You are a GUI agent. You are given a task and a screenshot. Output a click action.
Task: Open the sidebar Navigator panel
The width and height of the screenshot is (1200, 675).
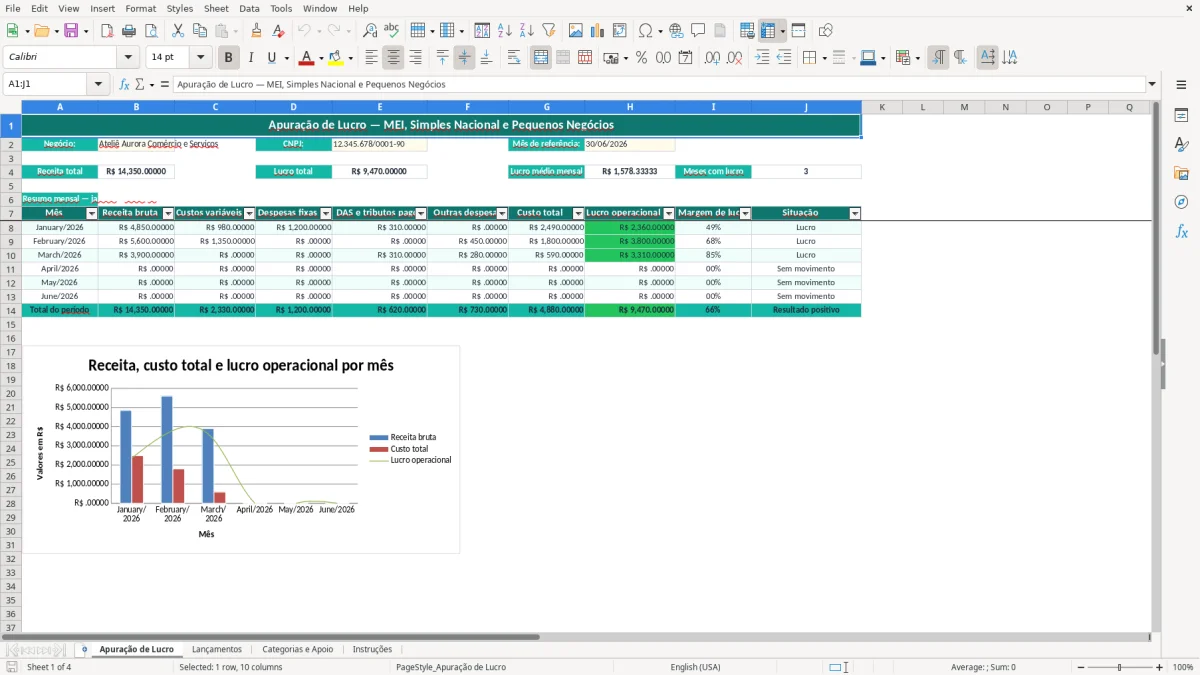1181,203
